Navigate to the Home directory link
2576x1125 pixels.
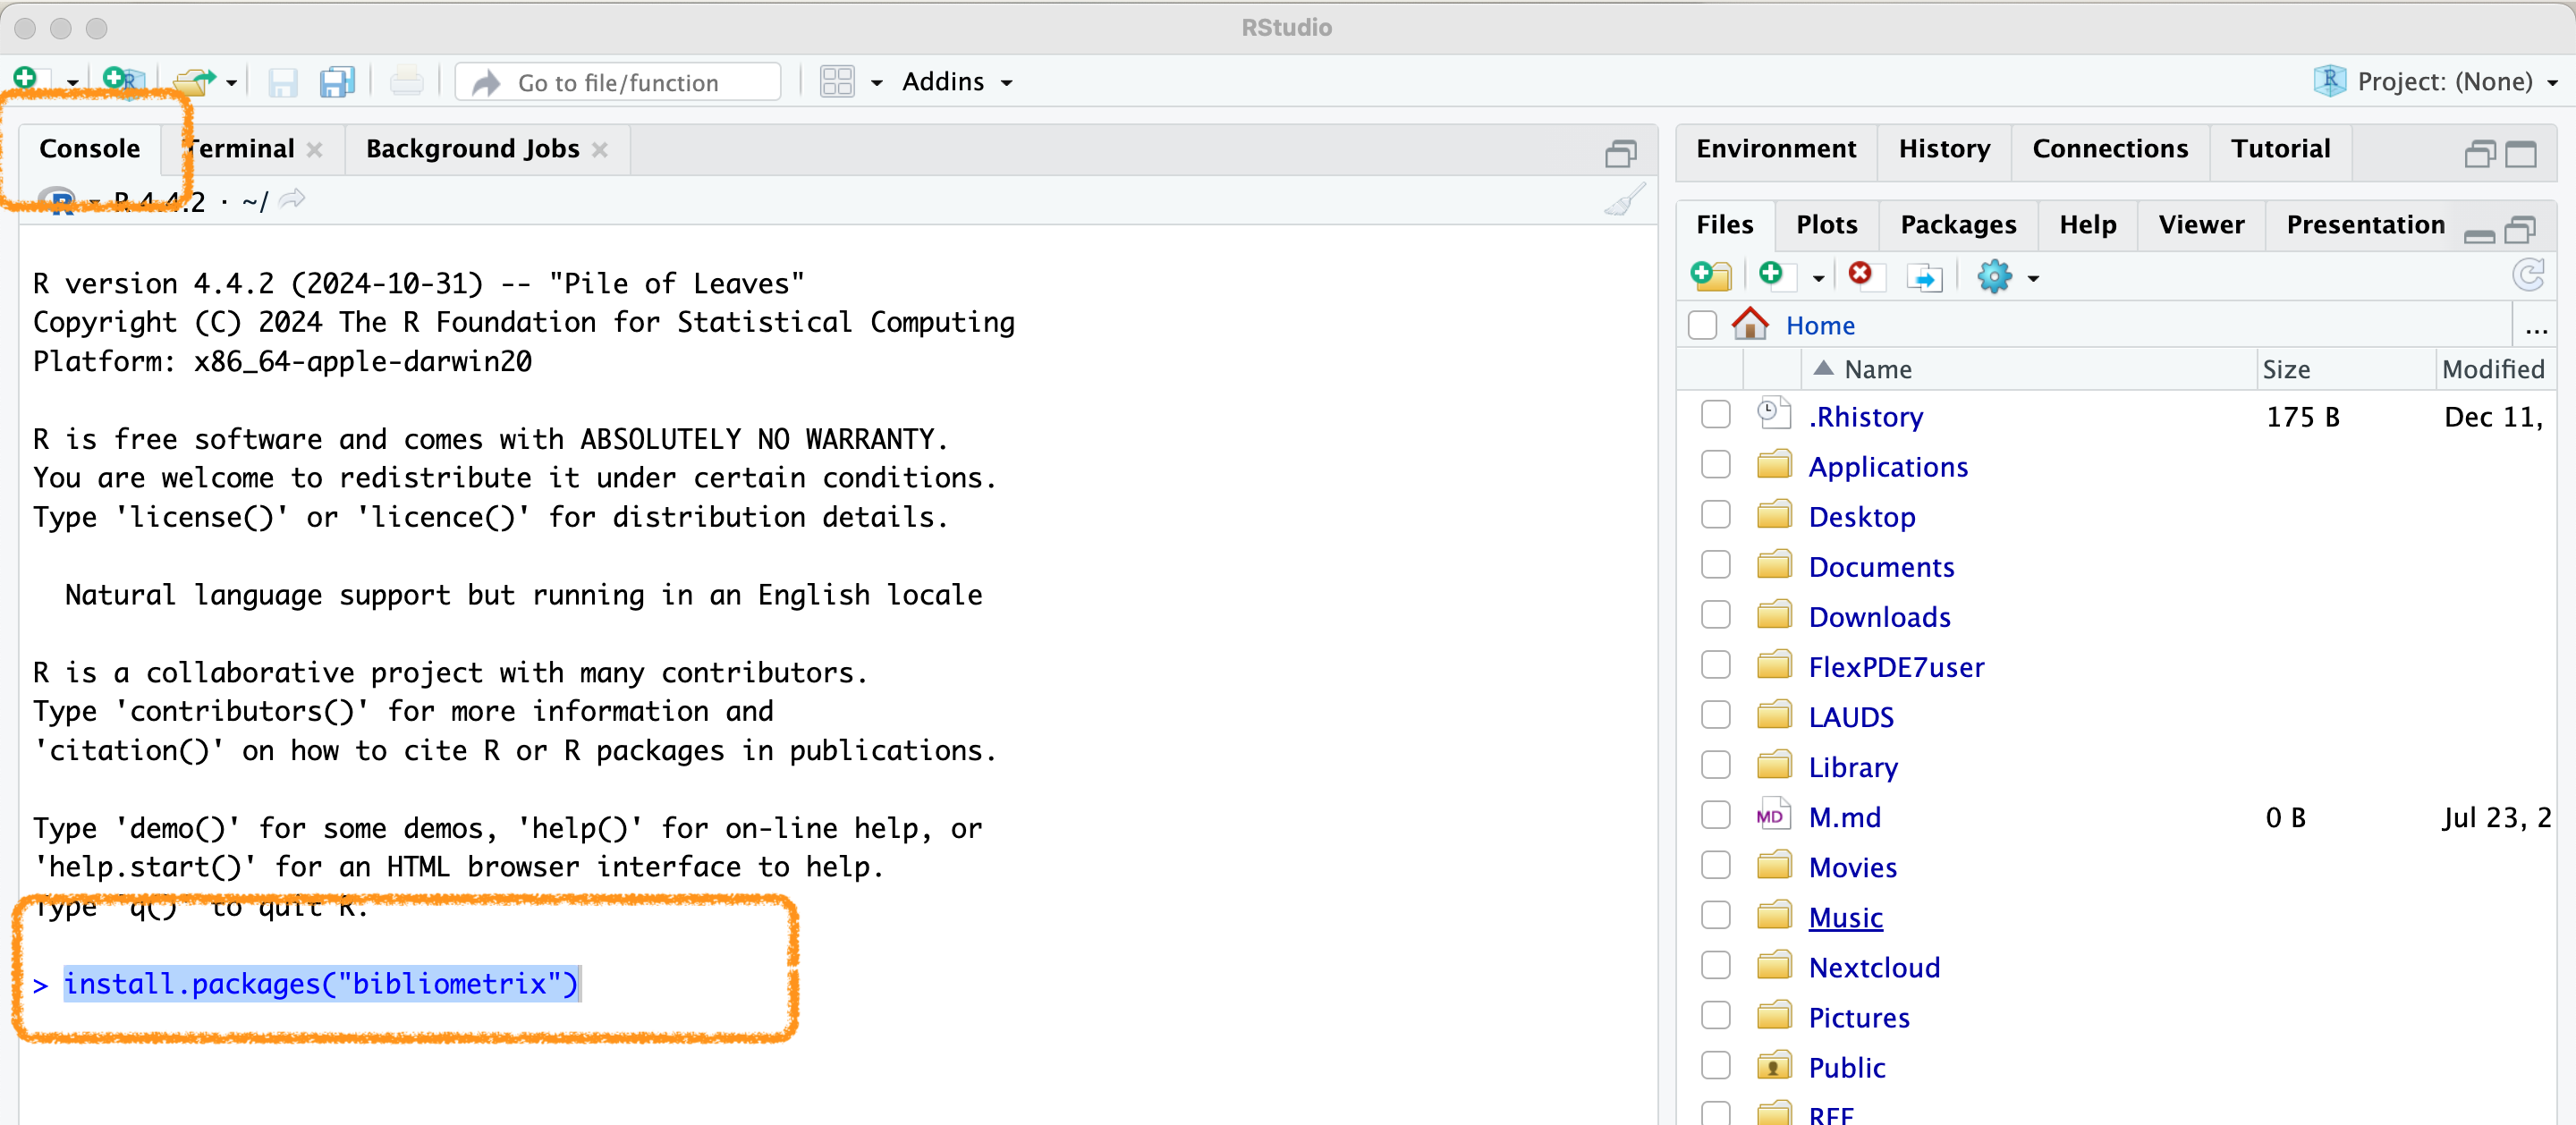point(1819,325)
